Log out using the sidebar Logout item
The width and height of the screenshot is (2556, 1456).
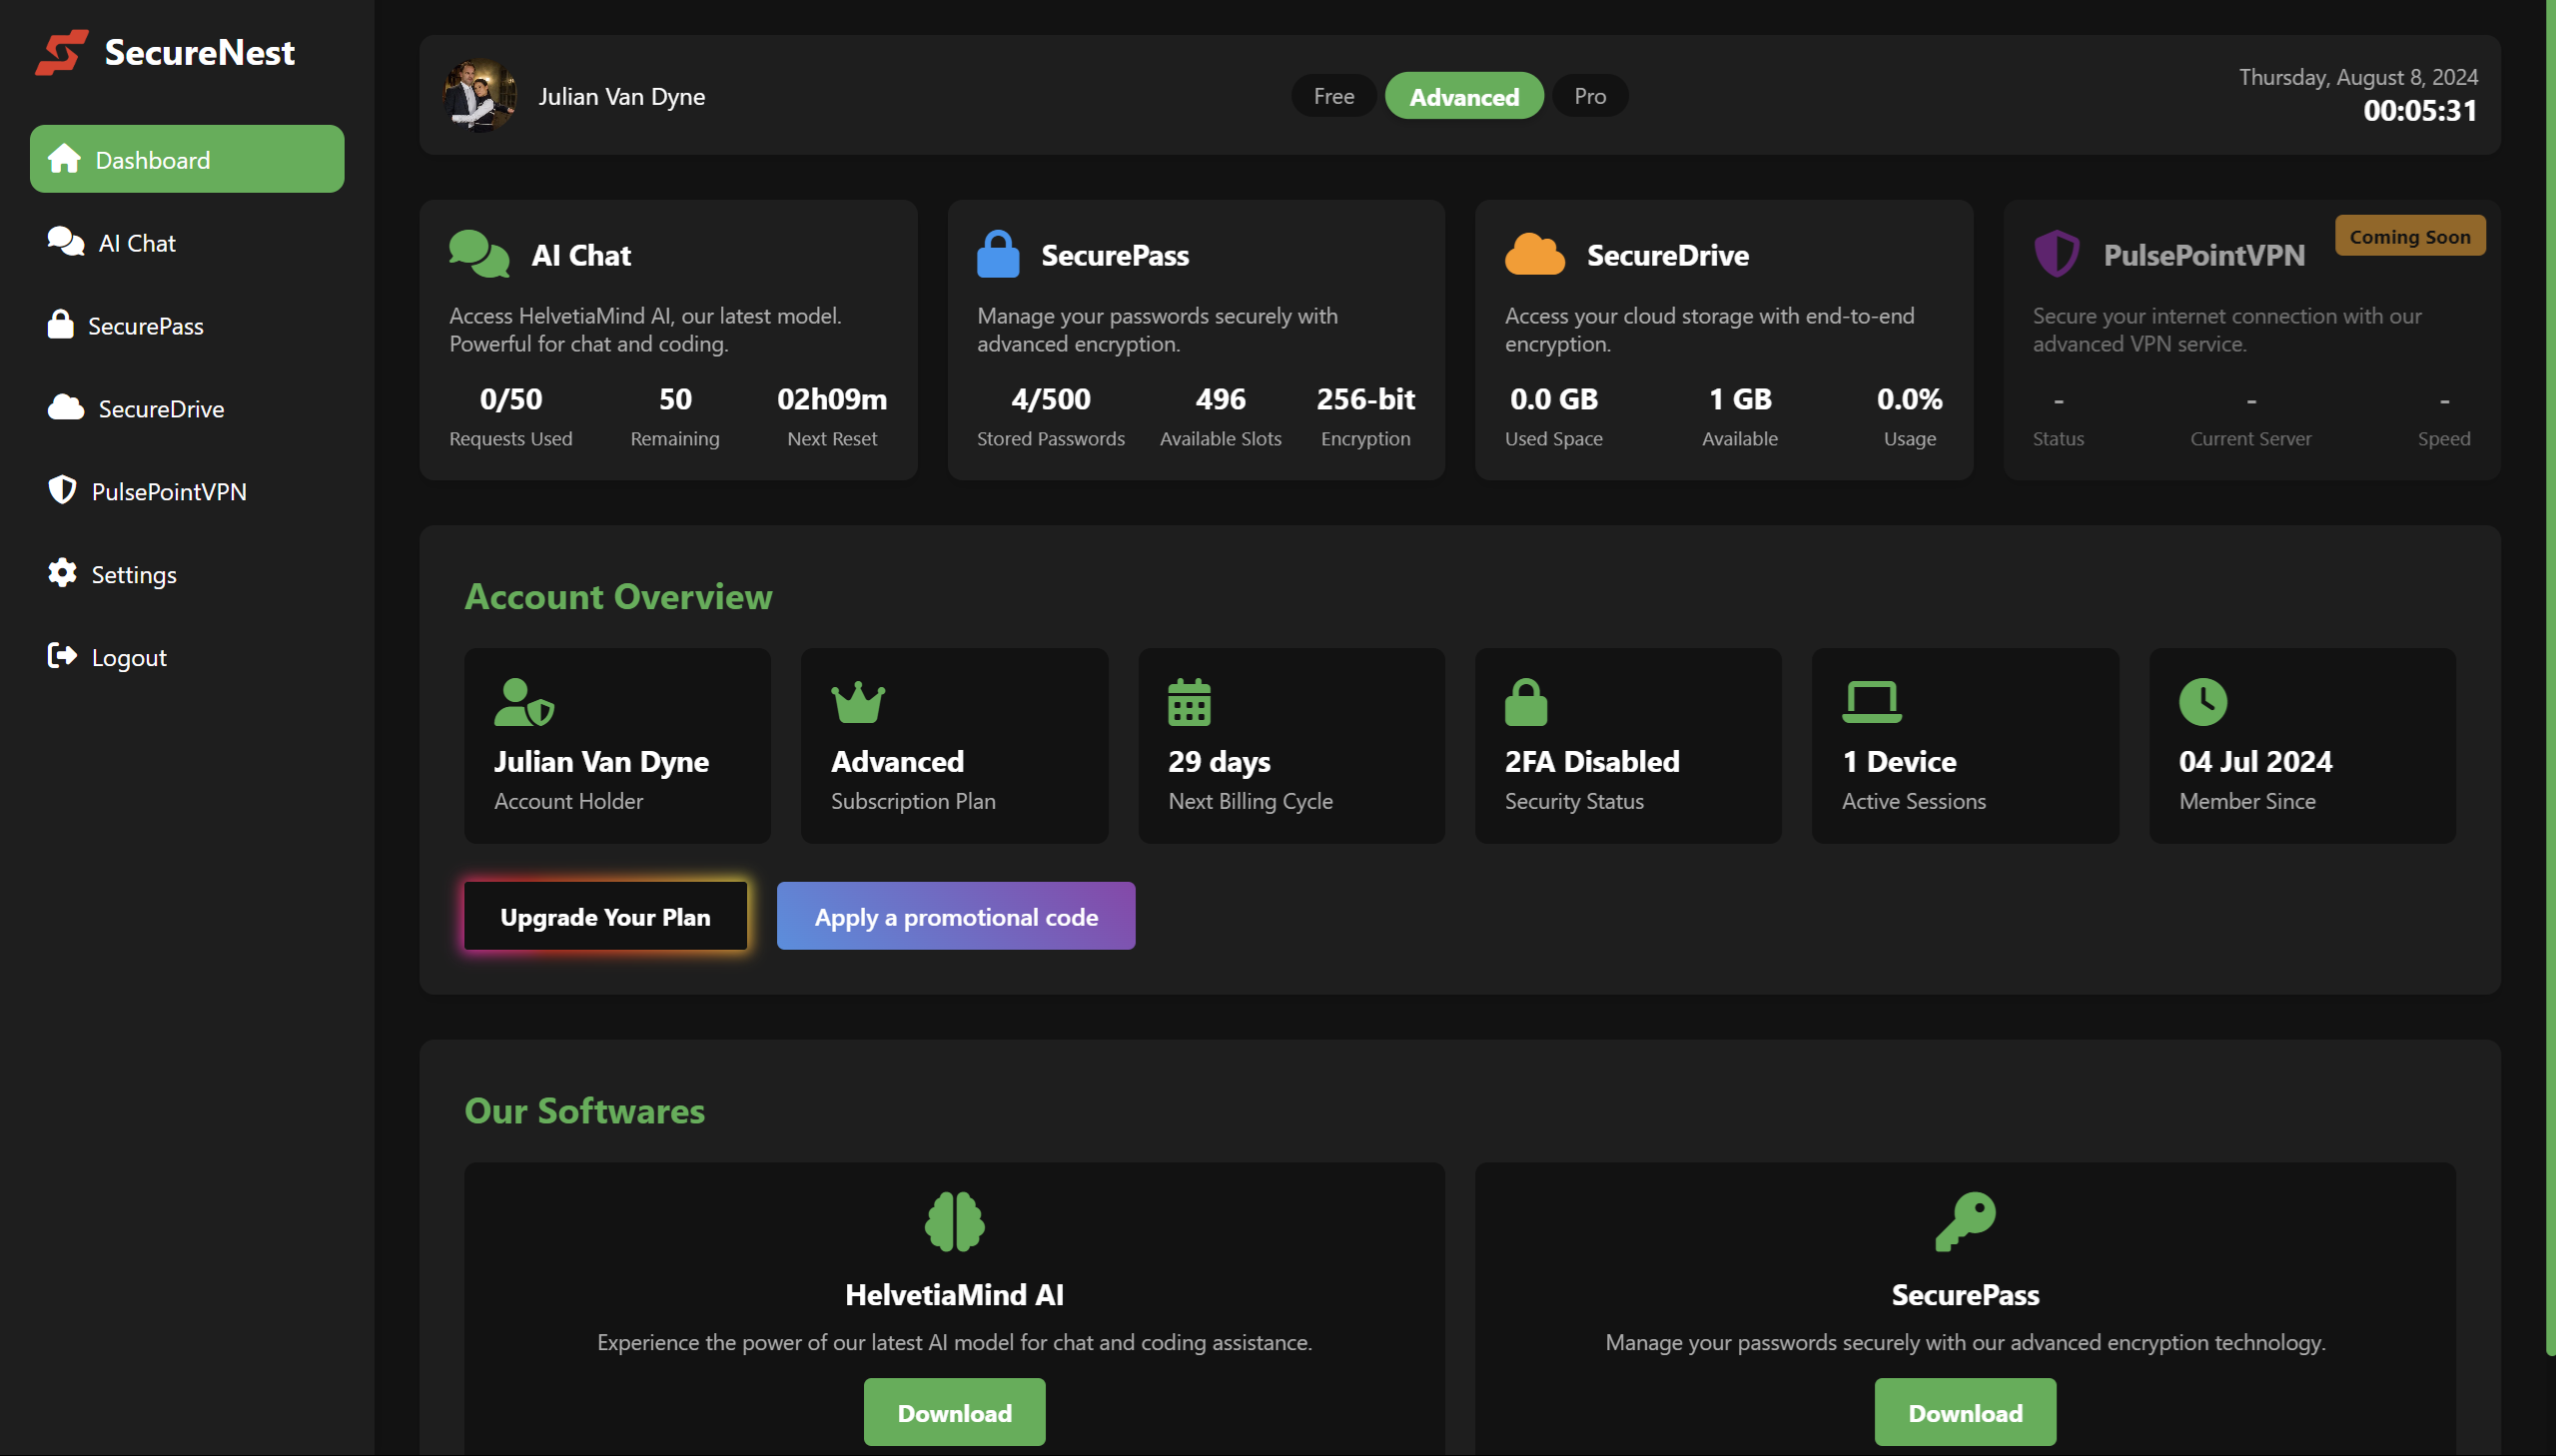click(128, 657)
